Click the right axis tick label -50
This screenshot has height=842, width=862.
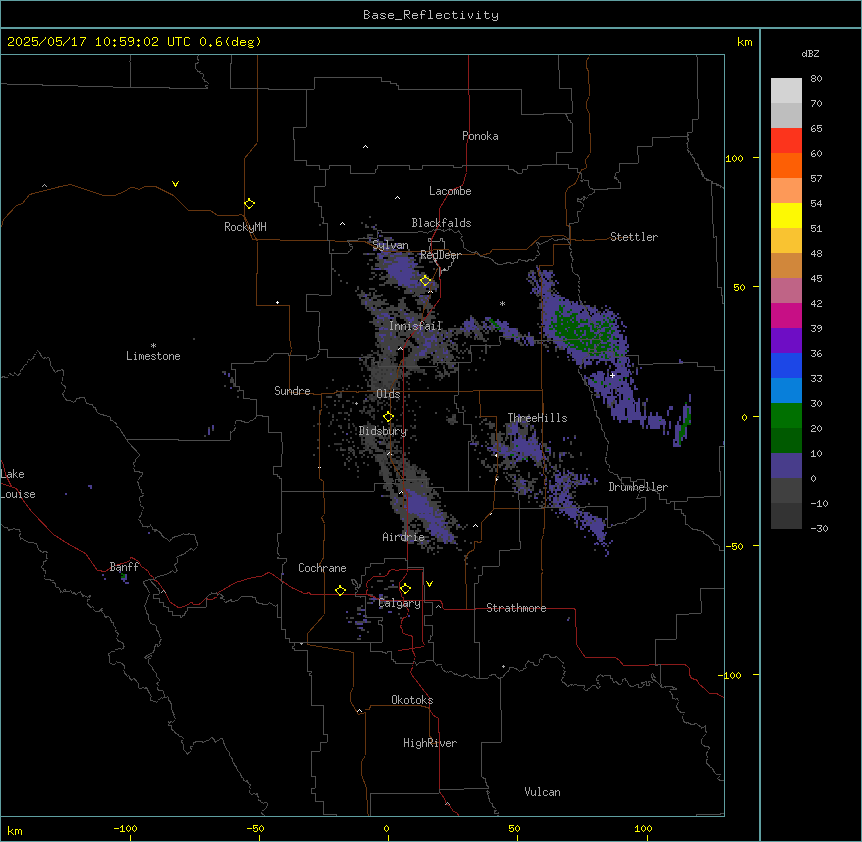(734, 546)
